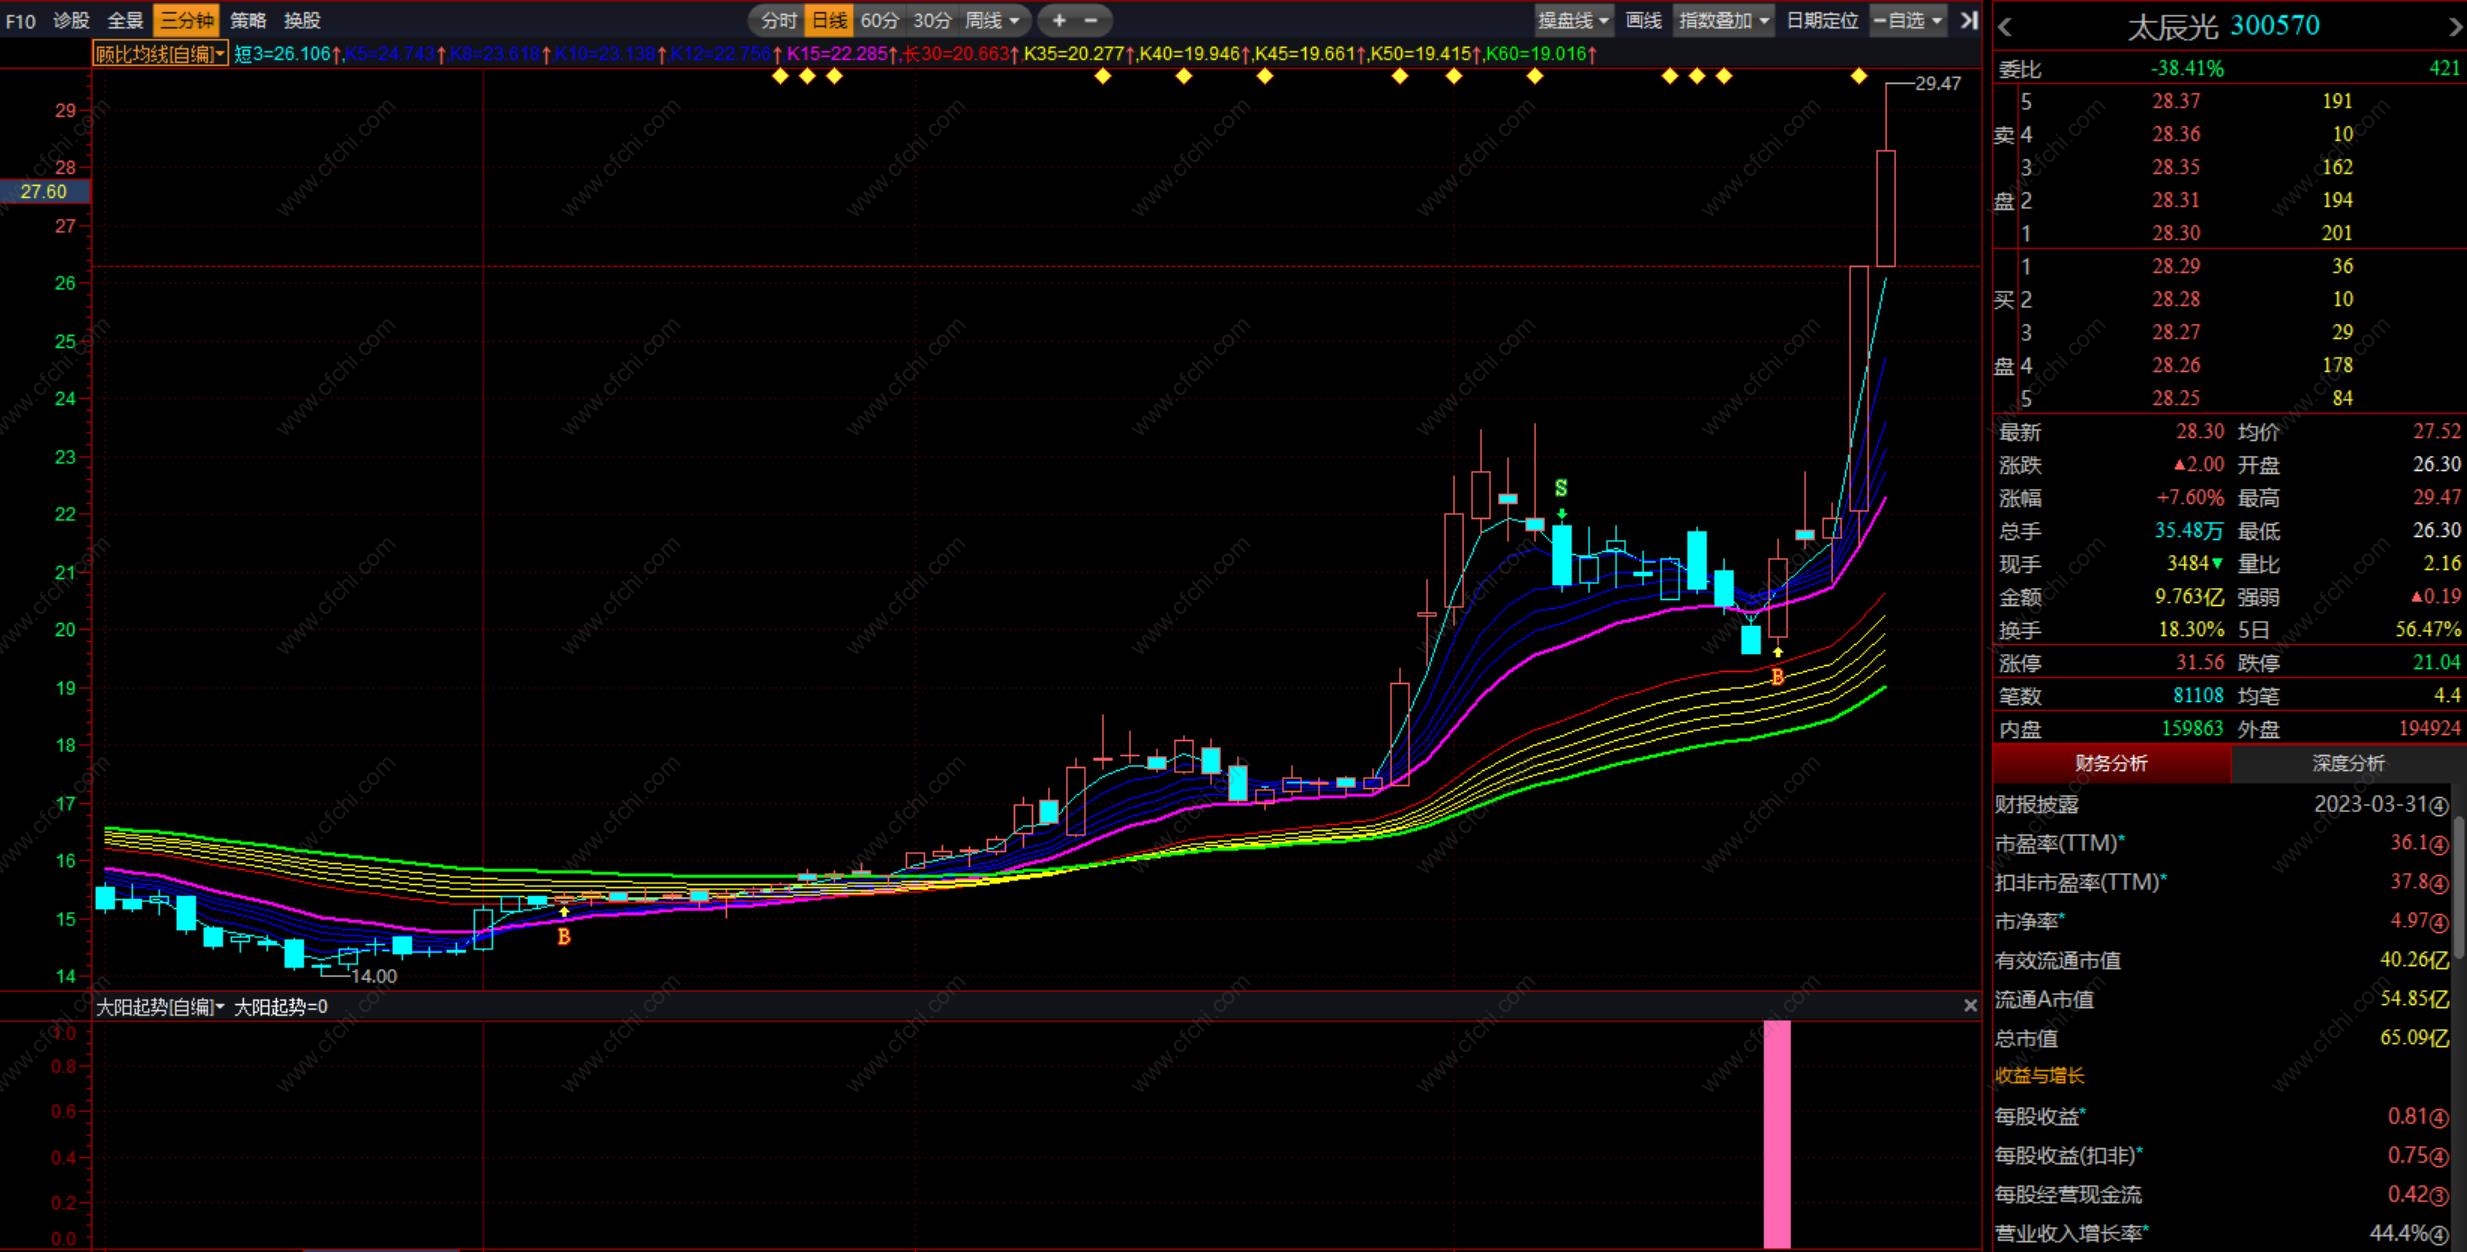Click the green S sell signal marker
2467x1252 pixels.
pyautogui.click(x=1561, y=488)
